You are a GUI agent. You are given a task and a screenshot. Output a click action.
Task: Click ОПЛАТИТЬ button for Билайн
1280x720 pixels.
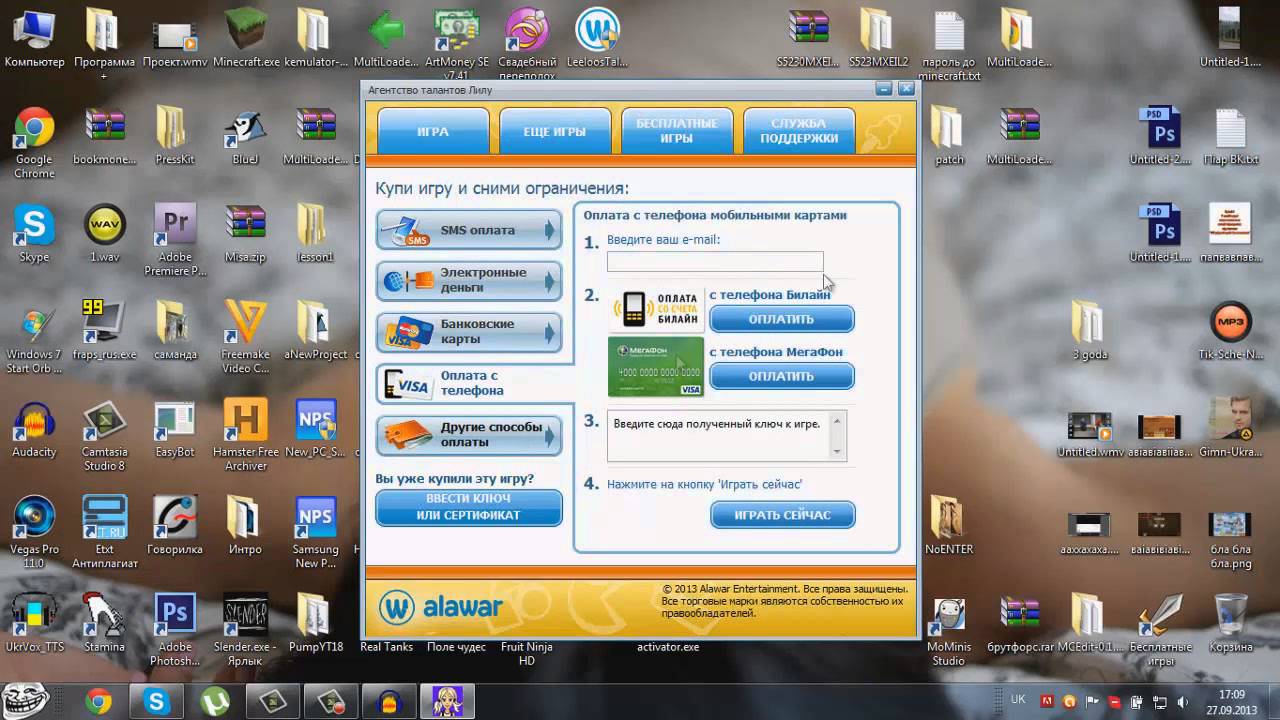[782, 319]
